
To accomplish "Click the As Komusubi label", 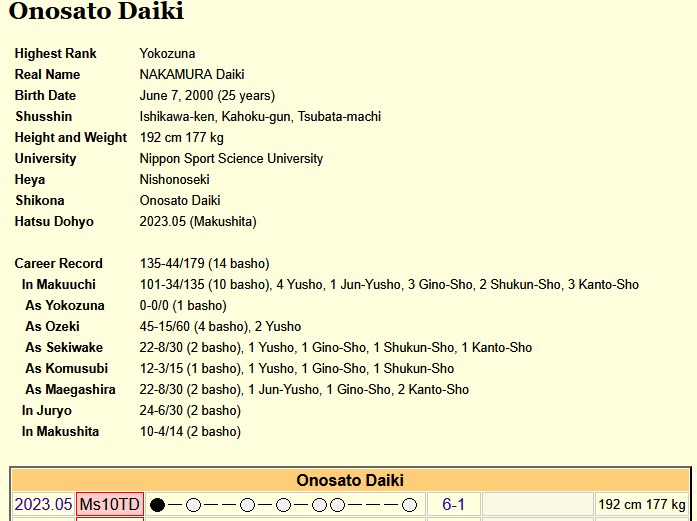I will 67,368.
